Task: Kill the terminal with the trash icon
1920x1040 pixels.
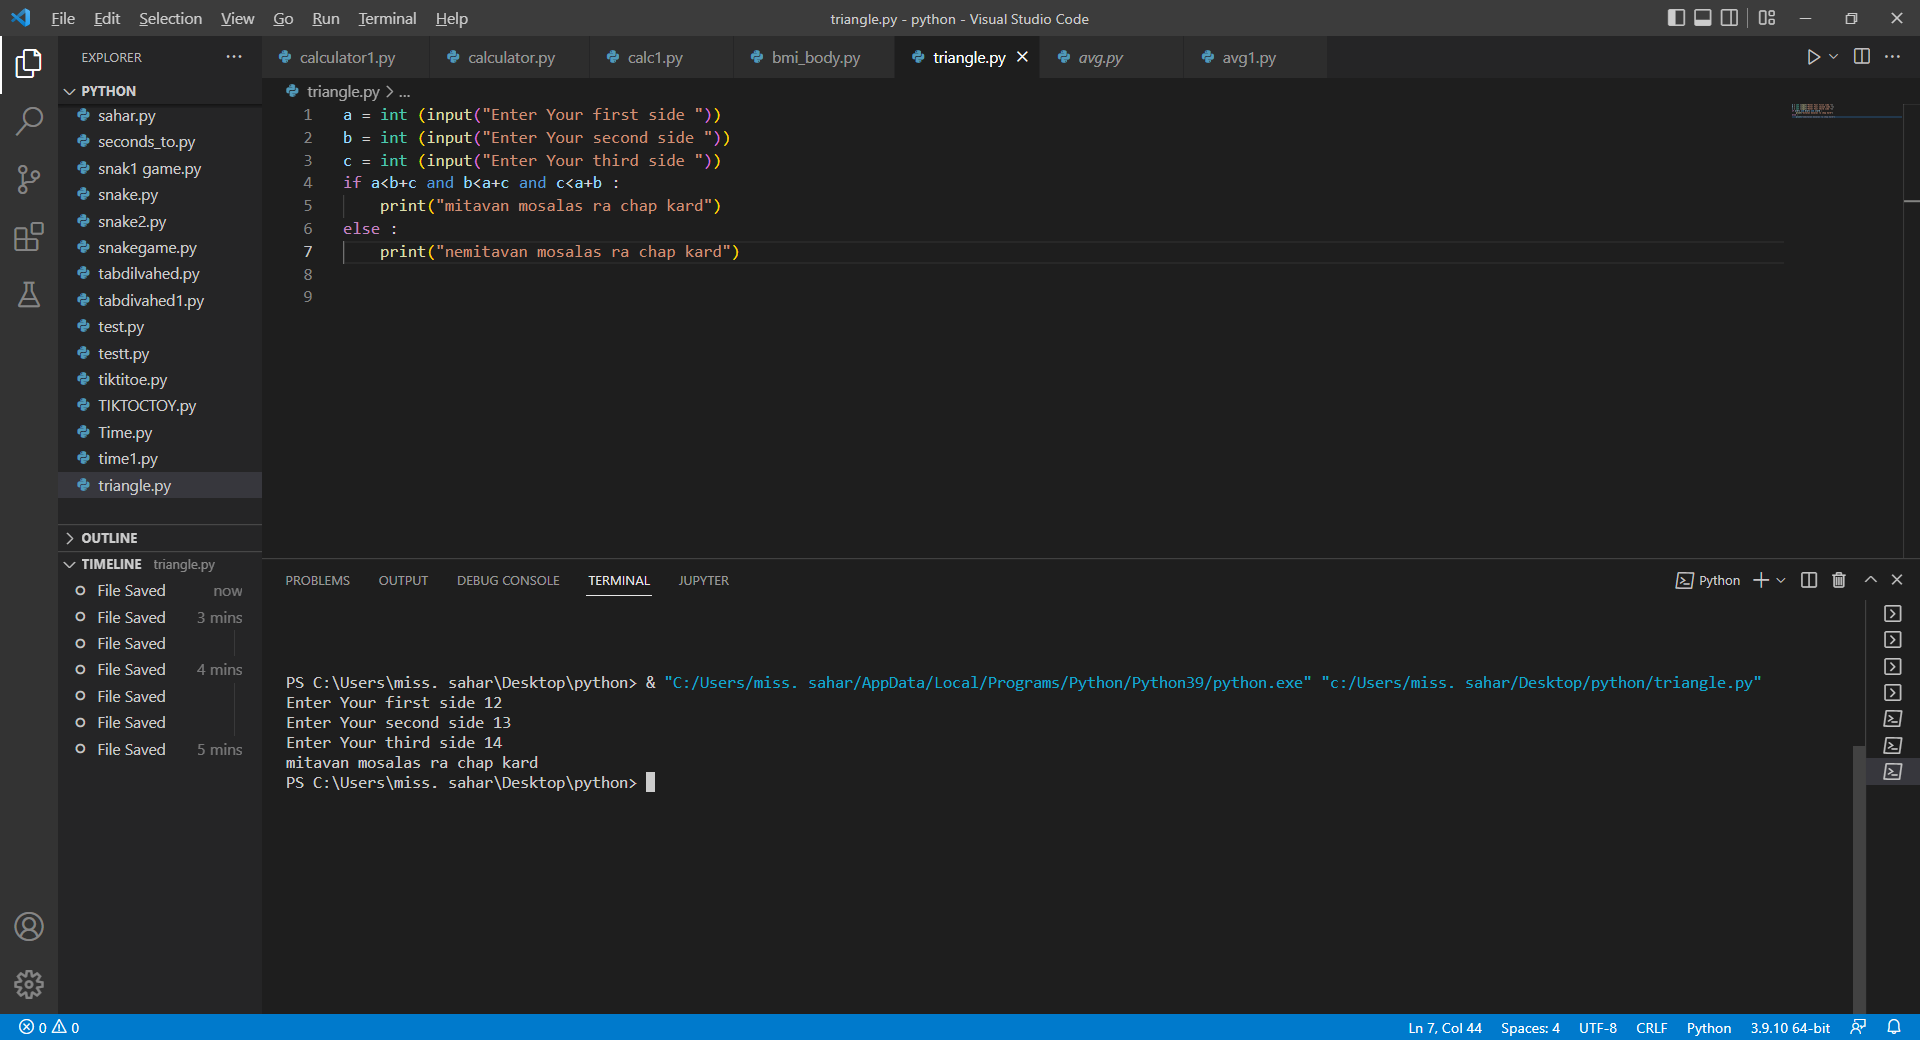Action: [1838, 580]
